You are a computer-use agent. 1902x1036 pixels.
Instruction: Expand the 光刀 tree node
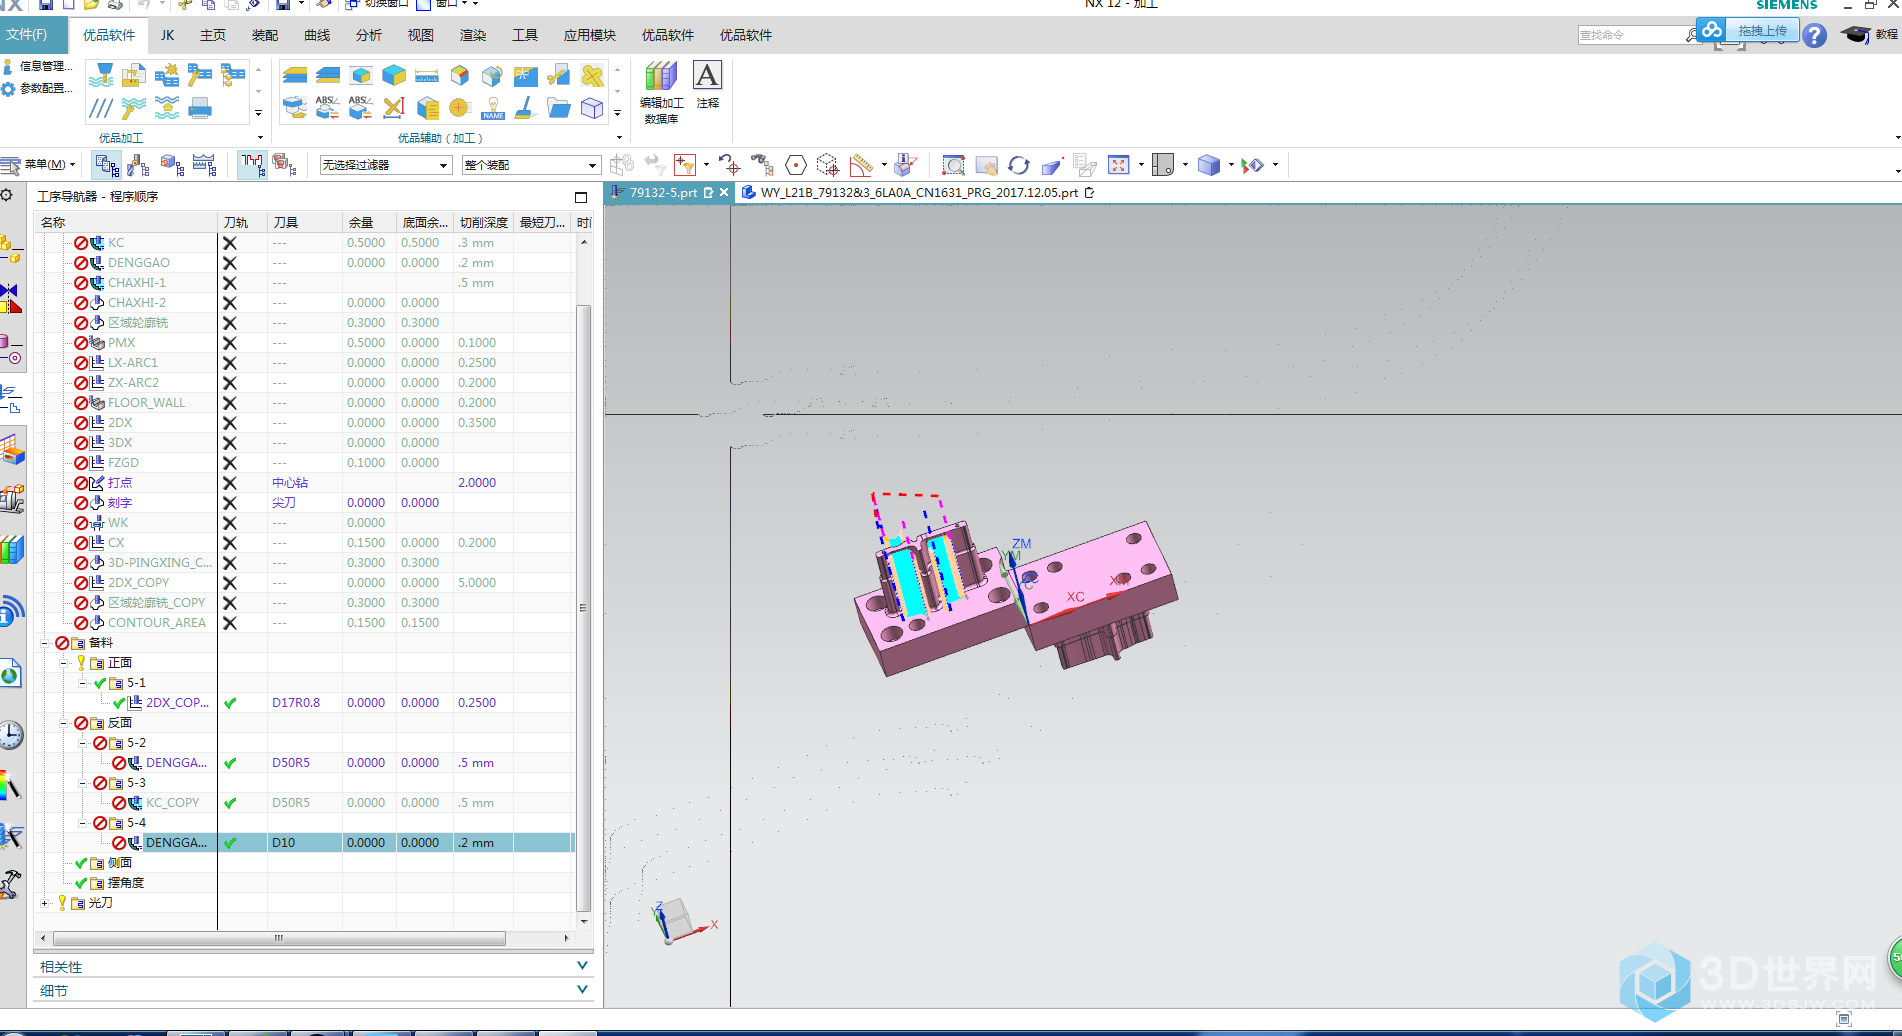click(44, 903)
